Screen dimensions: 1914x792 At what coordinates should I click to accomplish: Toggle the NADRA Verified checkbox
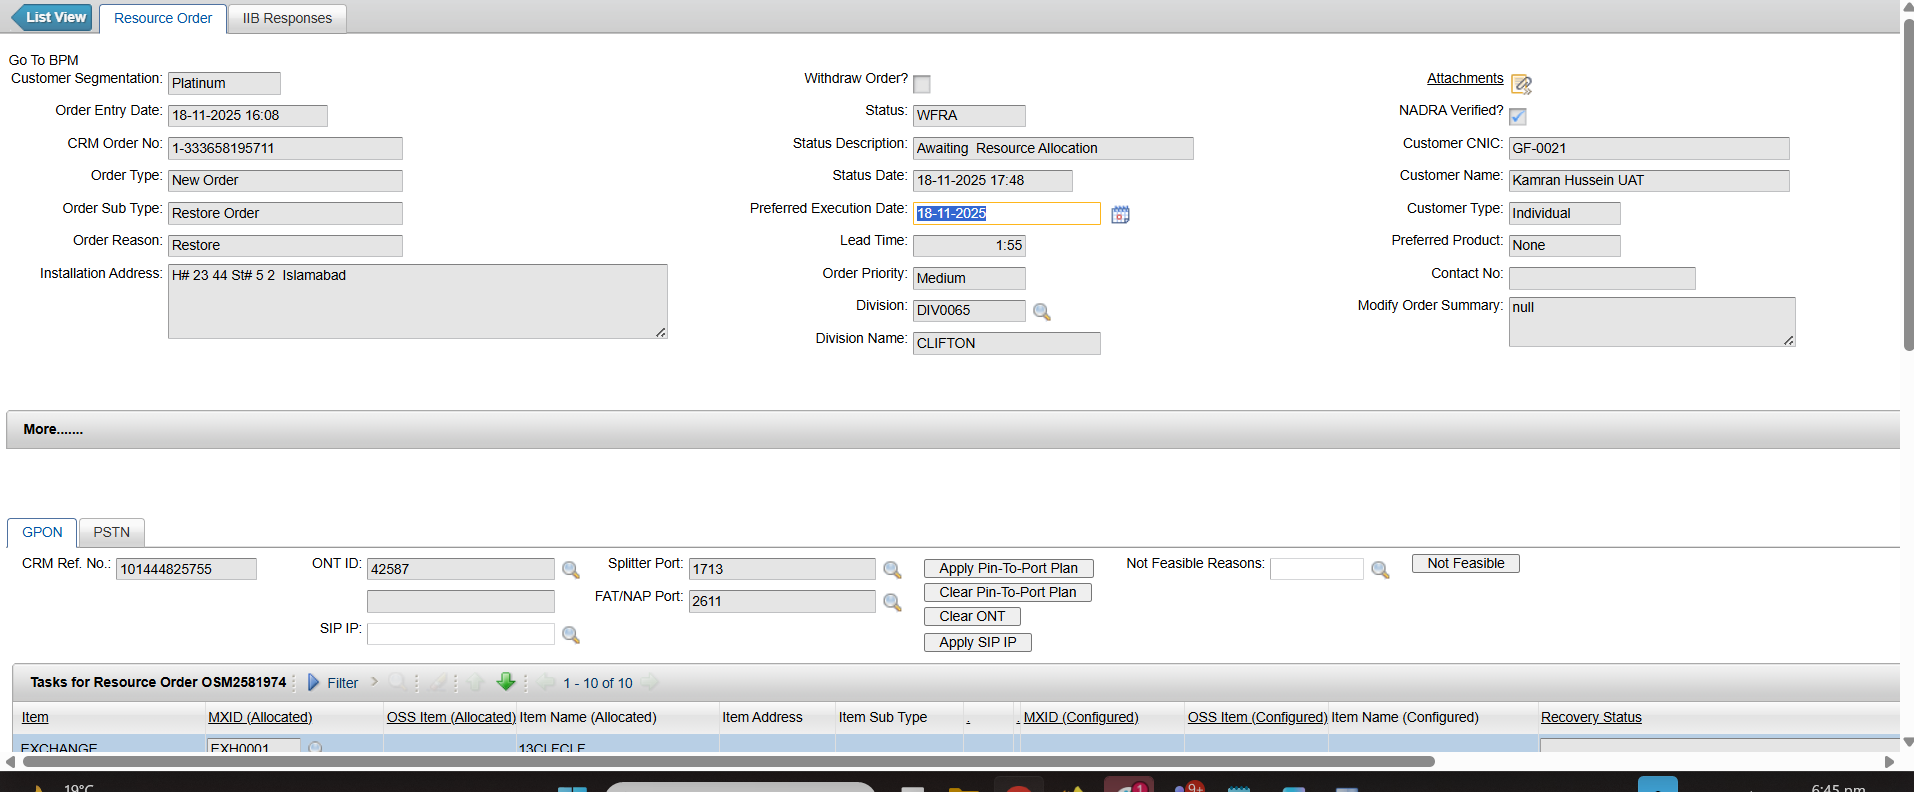coord(1517,116)
